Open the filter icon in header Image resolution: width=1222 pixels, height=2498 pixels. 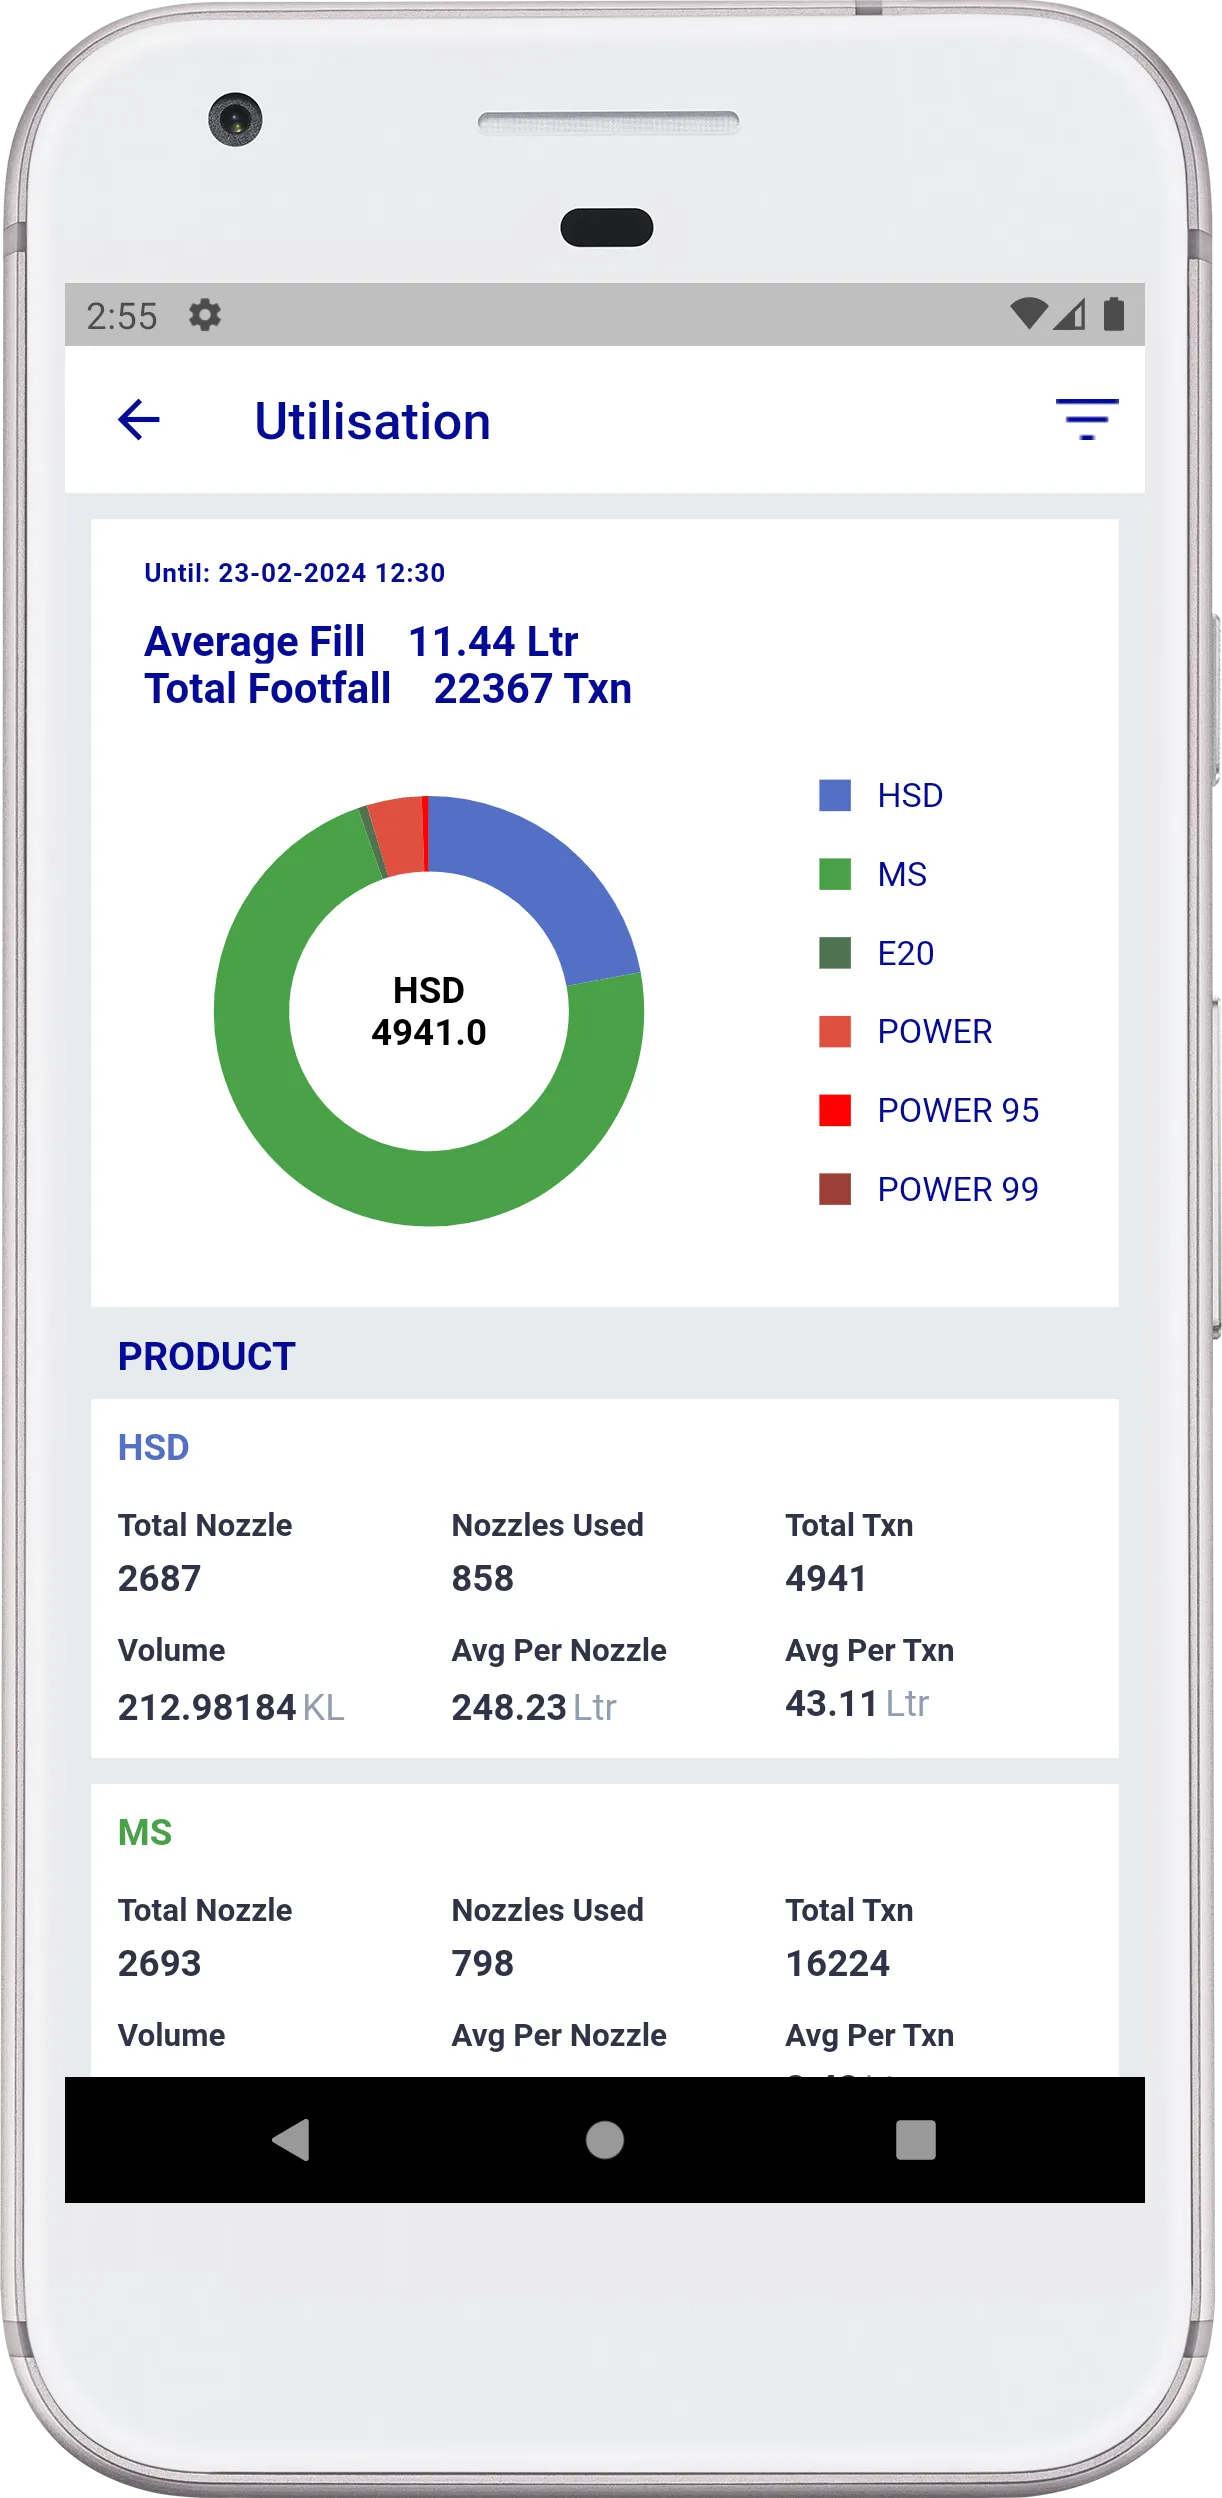[1087, 419]
